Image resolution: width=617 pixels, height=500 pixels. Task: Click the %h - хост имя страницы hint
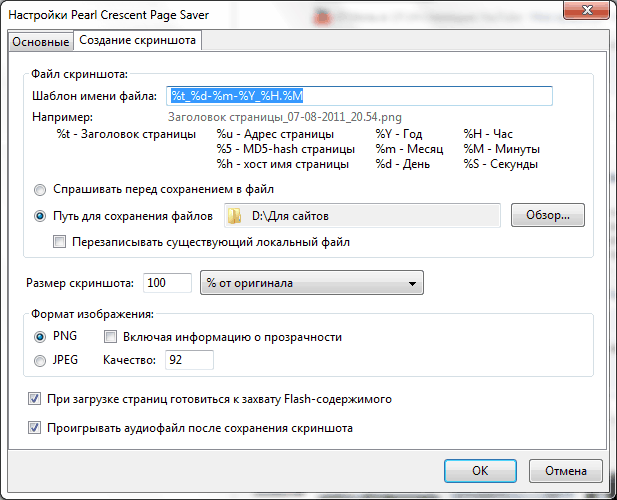(283, 164)
